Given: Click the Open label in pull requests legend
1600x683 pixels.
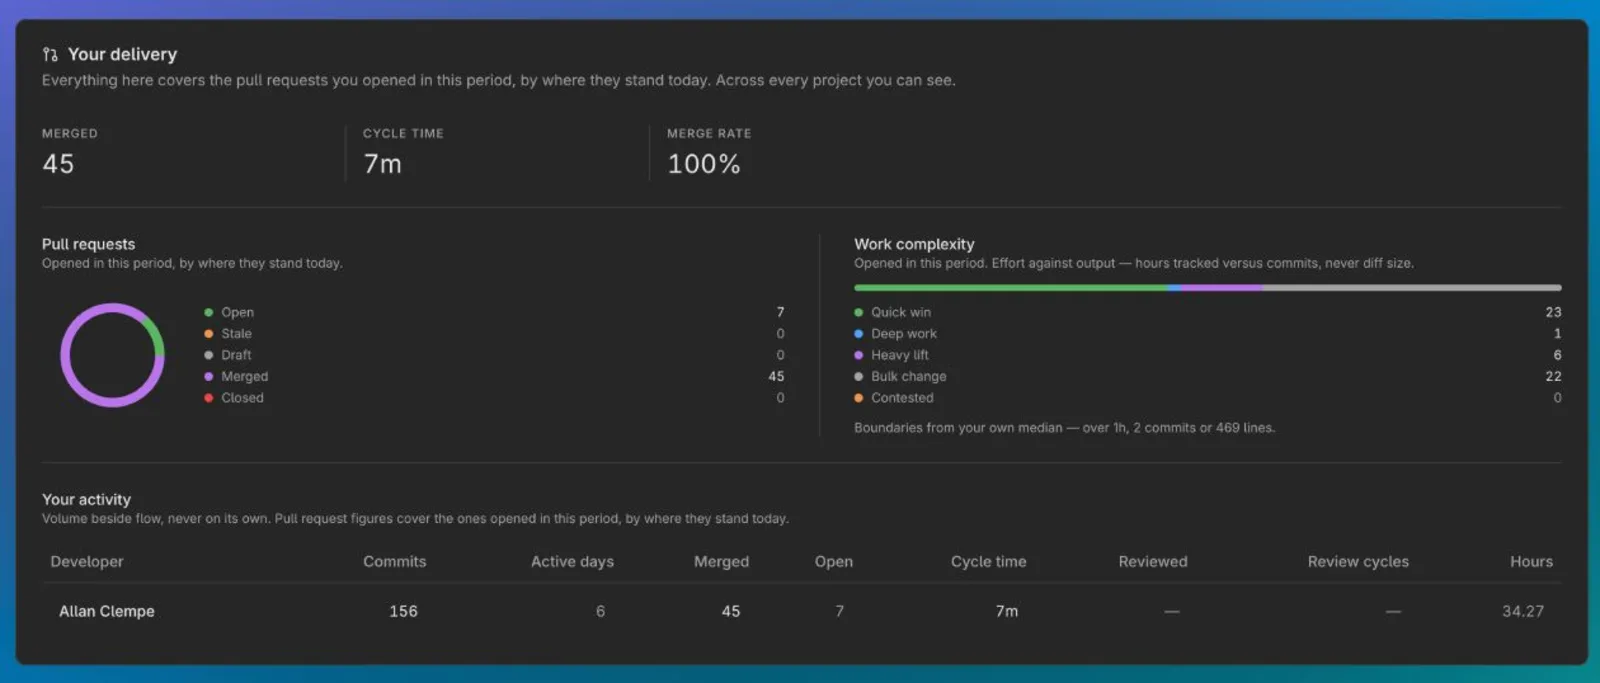Looking at the screenshot, I should coord(237,313).
